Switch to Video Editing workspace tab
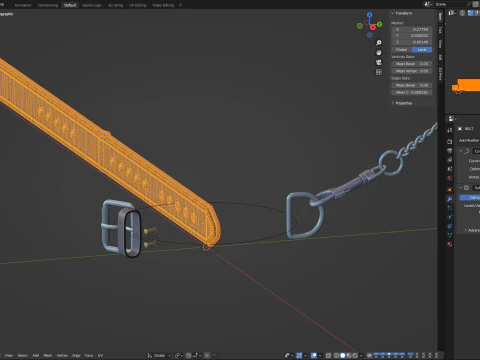The height and width of the screenshot is (360, 480). click(x=163, y=5)
